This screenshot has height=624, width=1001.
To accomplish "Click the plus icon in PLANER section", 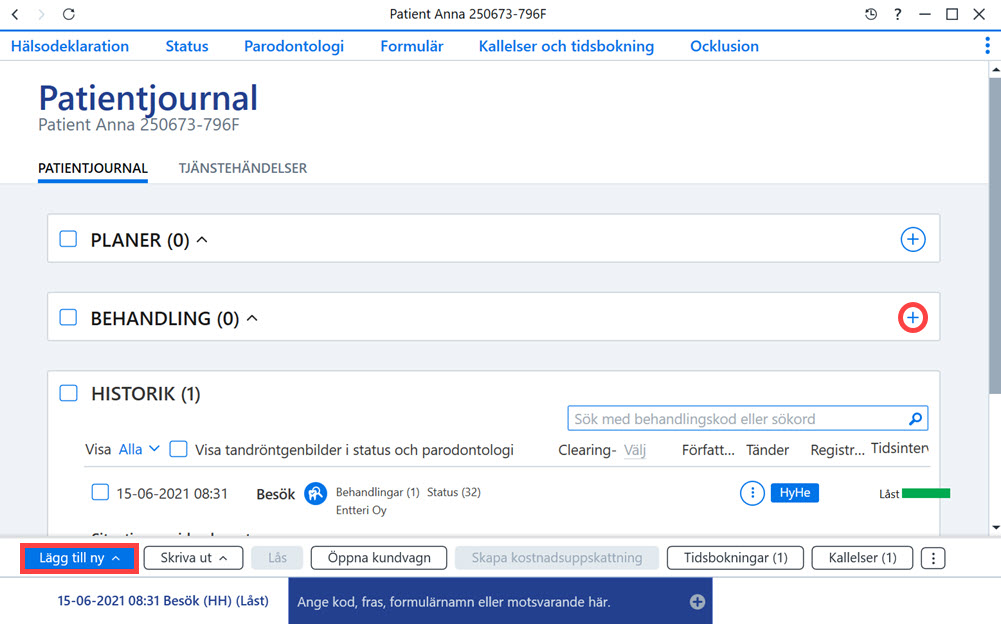I will (x=913, y=240).
